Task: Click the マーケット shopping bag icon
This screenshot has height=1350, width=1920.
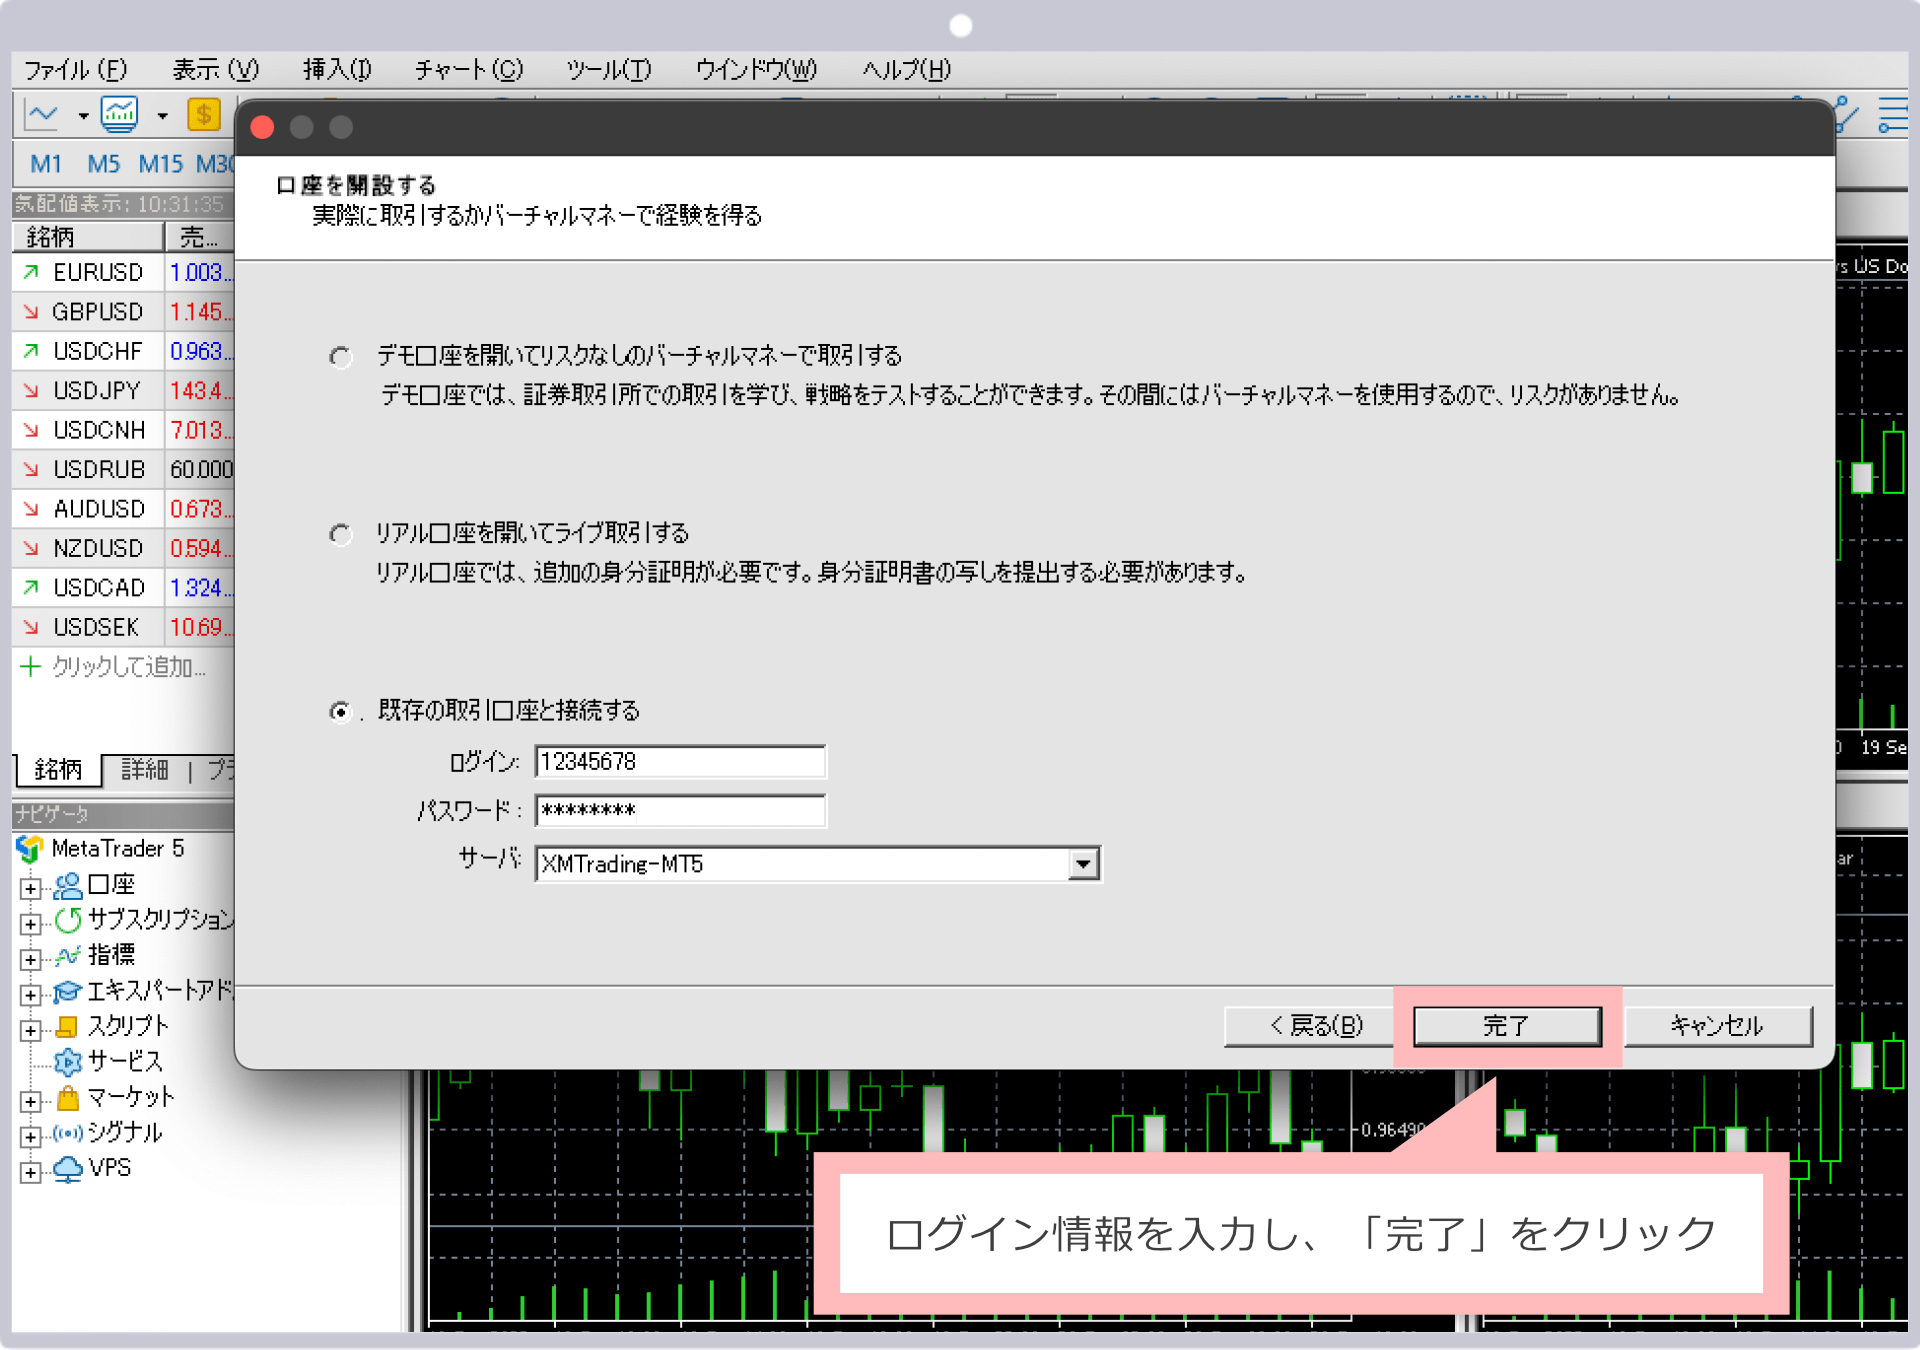Action: point(68,1098)
